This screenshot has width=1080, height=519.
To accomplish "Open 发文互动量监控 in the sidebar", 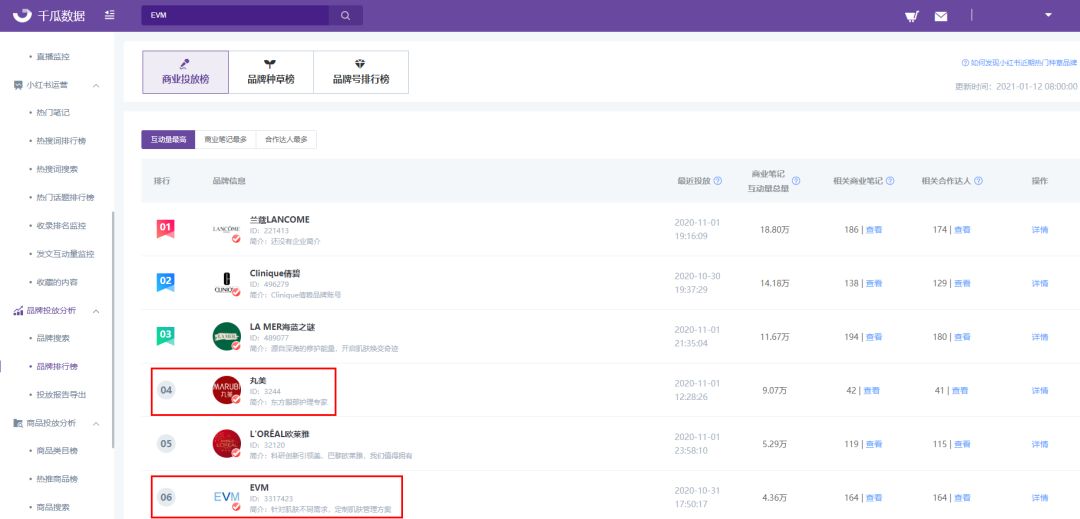I will tap(65, 254).
